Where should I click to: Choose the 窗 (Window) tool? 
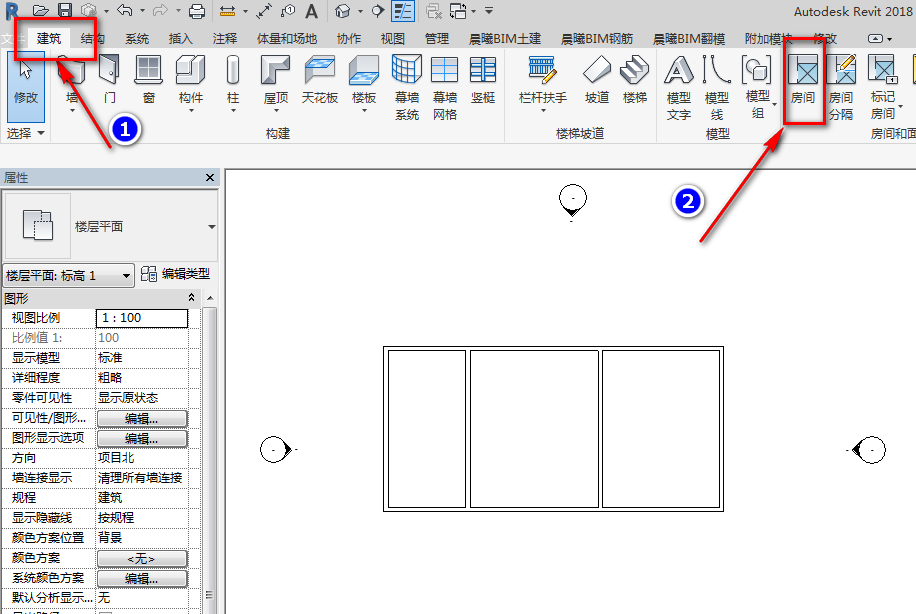coord(148,79)
